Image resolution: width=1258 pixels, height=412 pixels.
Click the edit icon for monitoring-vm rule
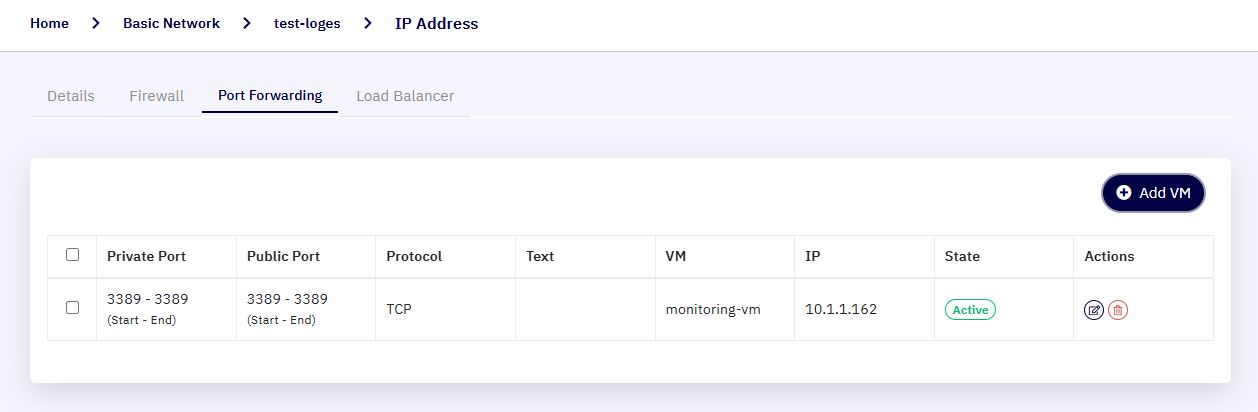pos(1094,310)
